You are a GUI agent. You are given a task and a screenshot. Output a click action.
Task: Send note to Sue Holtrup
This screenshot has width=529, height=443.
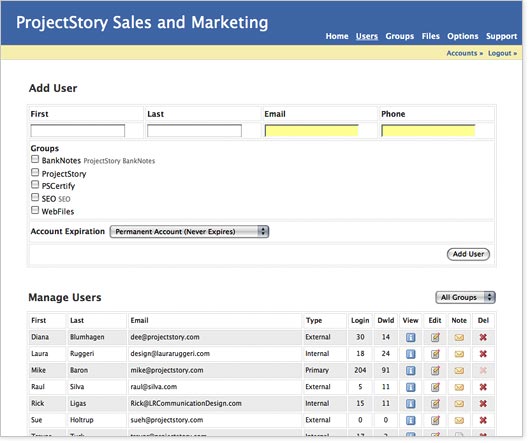(459, 420)
